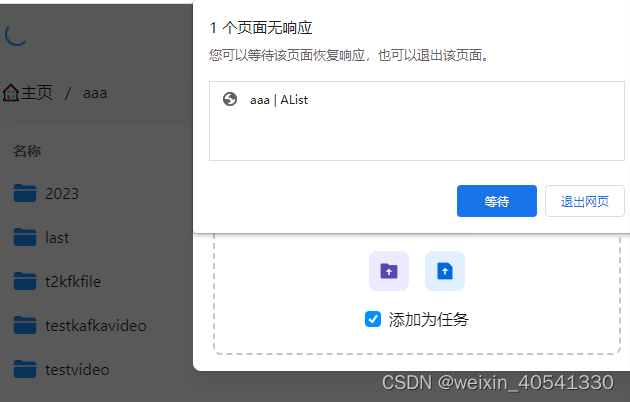630x402 pixels.
Task: Click the testvideo folder icon
Action: pyautogui.click(x=25, y=369)
